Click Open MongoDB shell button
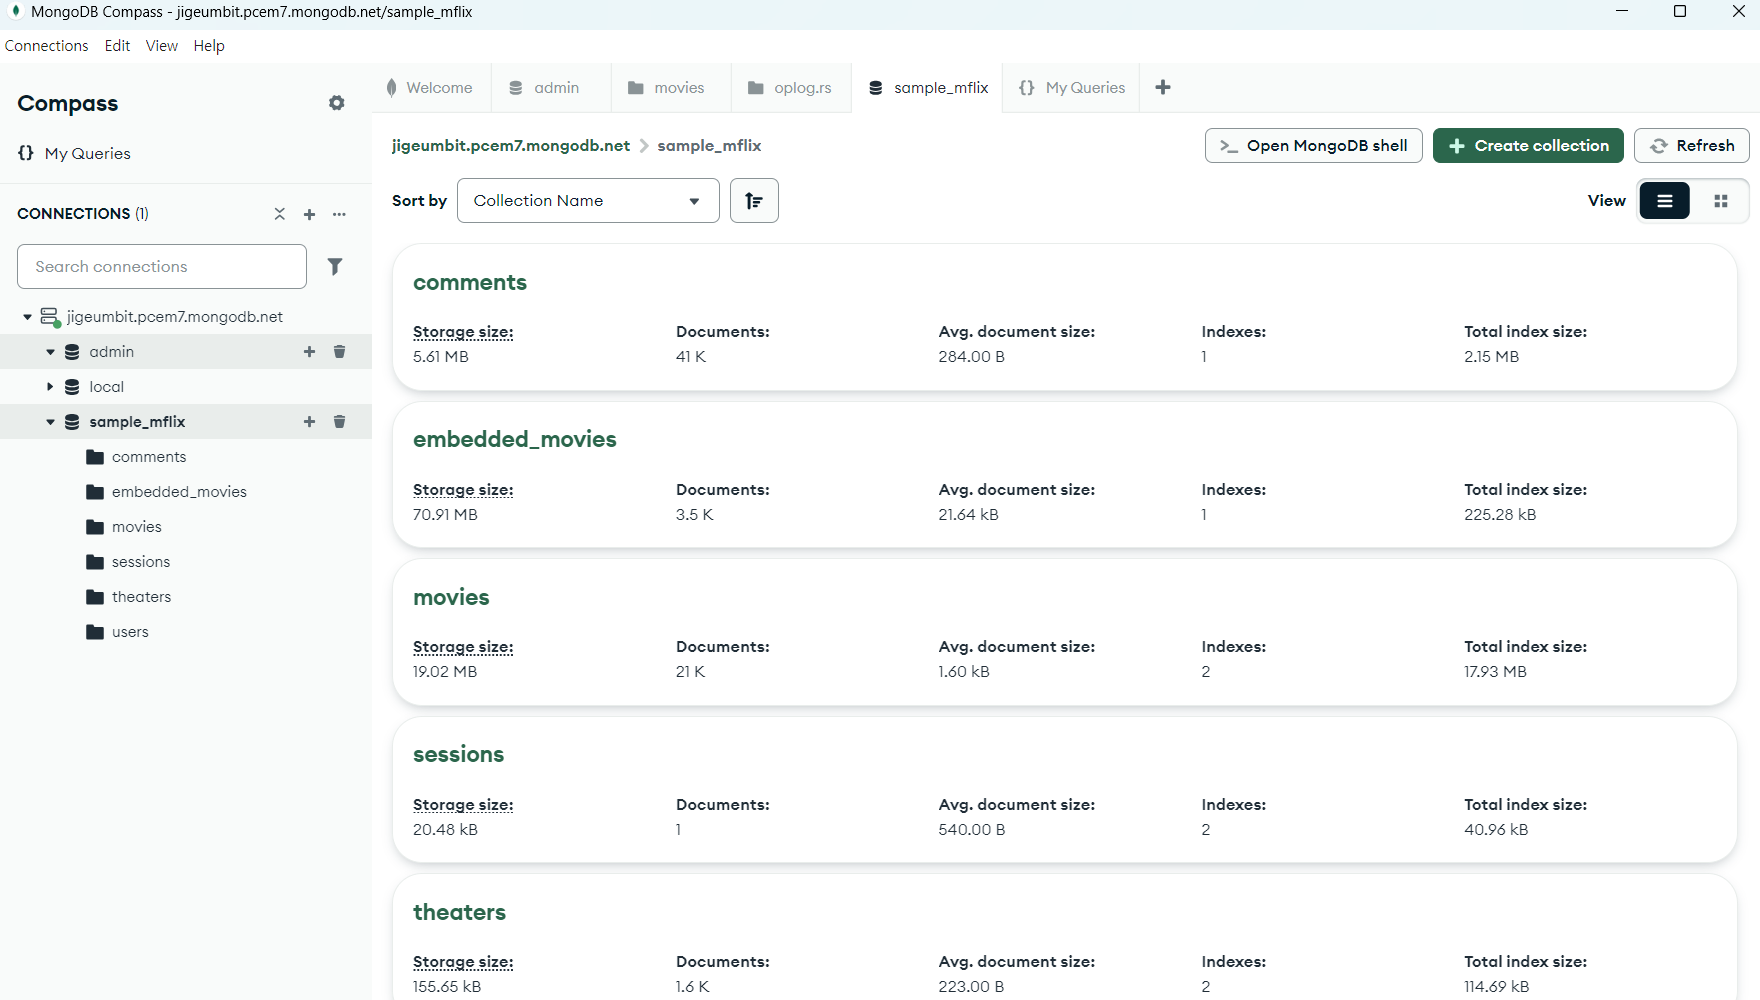This screenshot has width=1760, height=1000. [x=1314, y=146]
